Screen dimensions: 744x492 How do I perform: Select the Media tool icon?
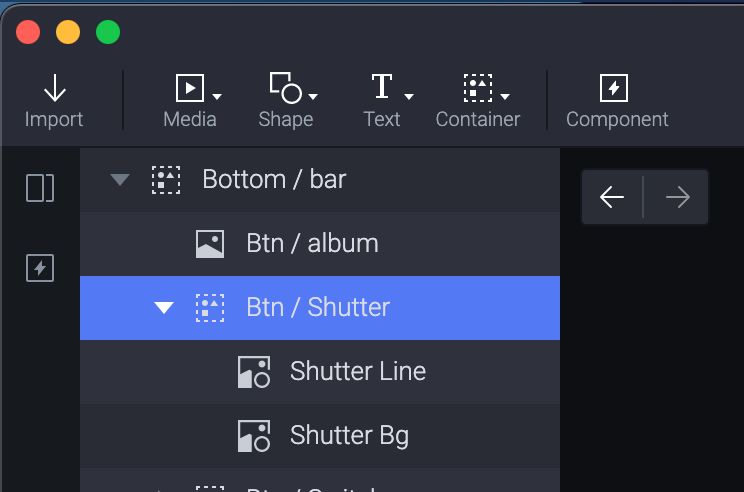click(190, 88)
